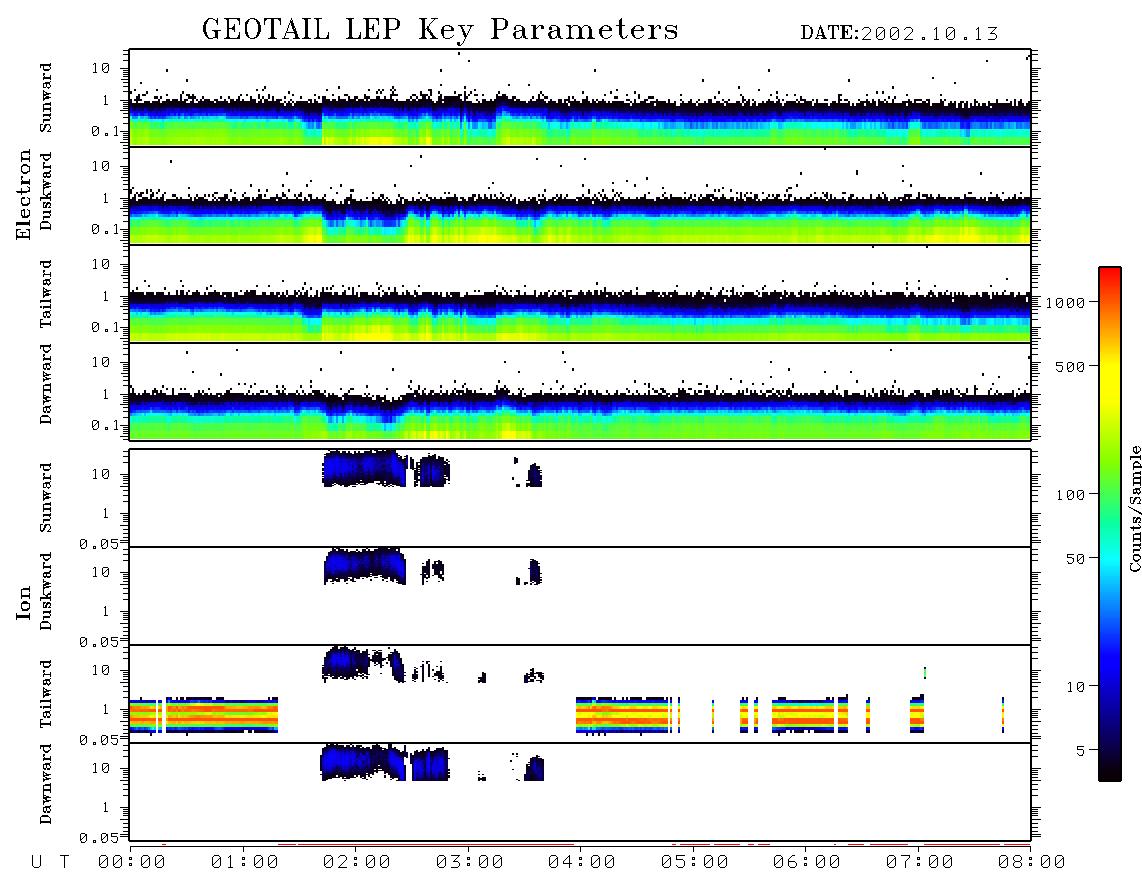
Task: Click the Ion Sunward panel label
Action: (x=46, y=497)
